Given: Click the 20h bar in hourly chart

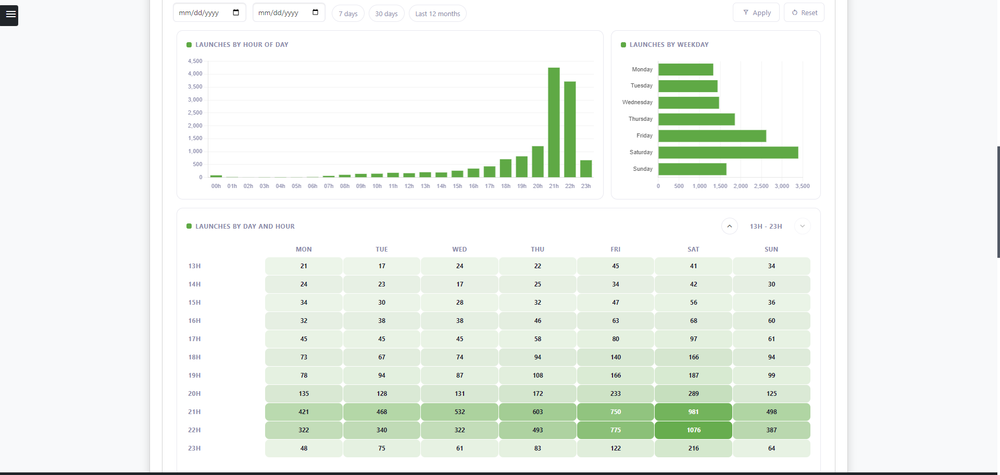Looking at the screenshot, I should point(538,162).
